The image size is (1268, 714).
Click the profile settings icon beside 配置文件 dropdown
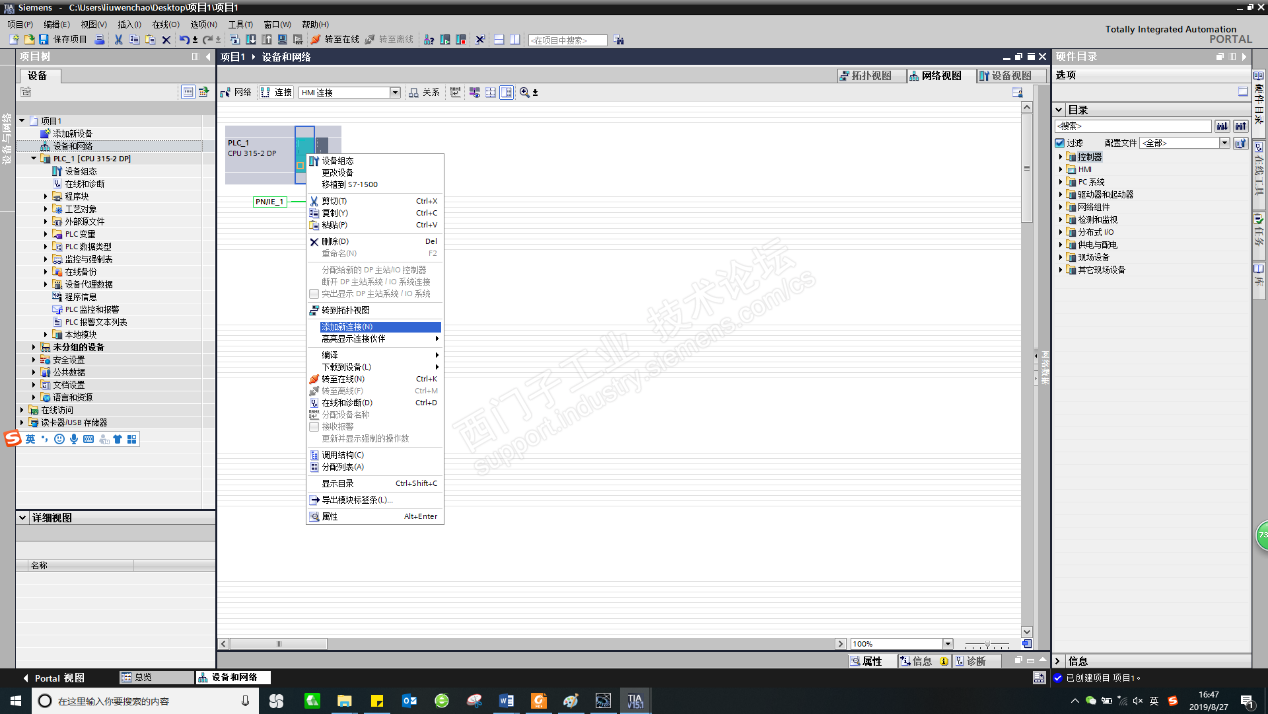pos(1241,143)
